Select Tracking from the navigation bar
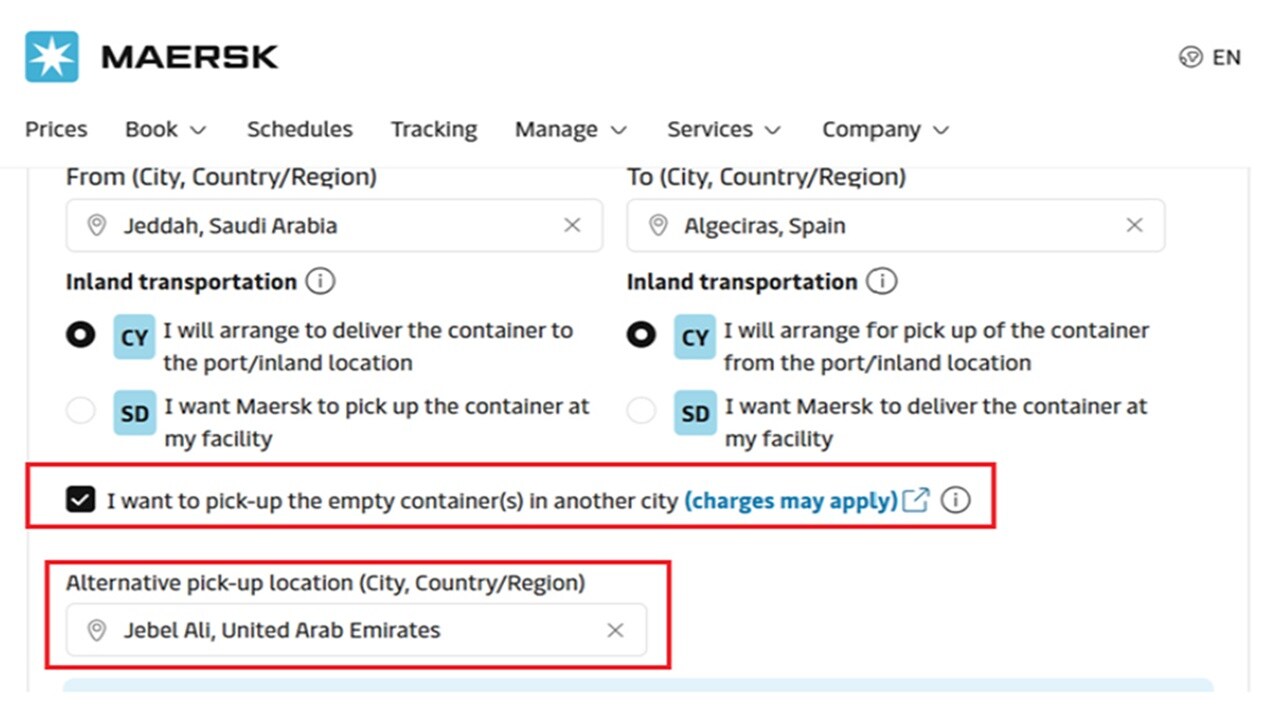 pos(434,129)
